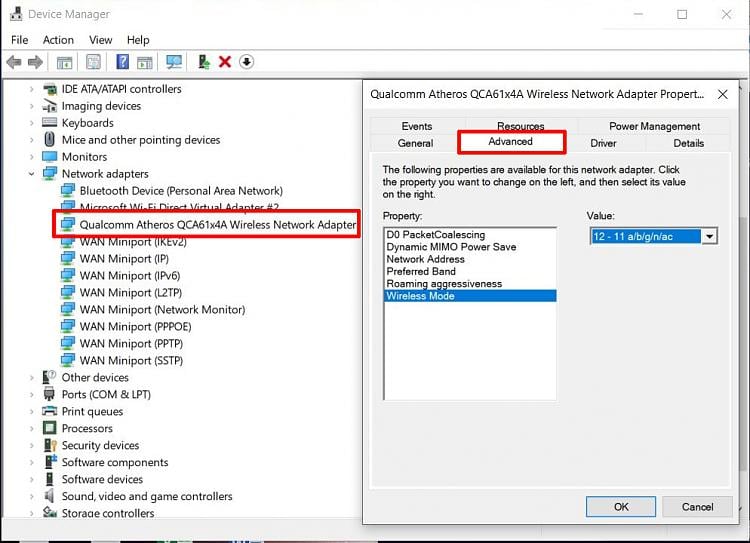The image size is (750, 543).
Task: Open the Help menu
Action: coord(138,40)
